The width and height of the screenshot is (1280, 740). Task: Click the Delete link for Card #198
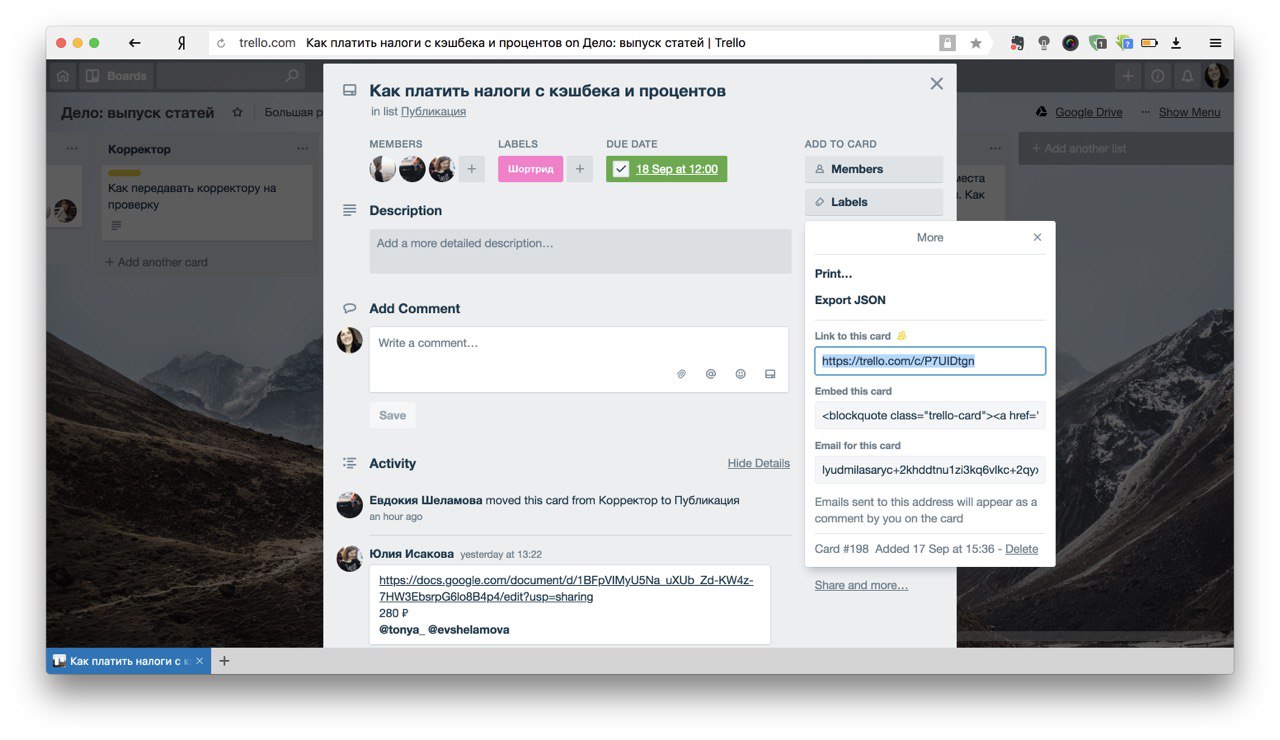(1021, 549)
